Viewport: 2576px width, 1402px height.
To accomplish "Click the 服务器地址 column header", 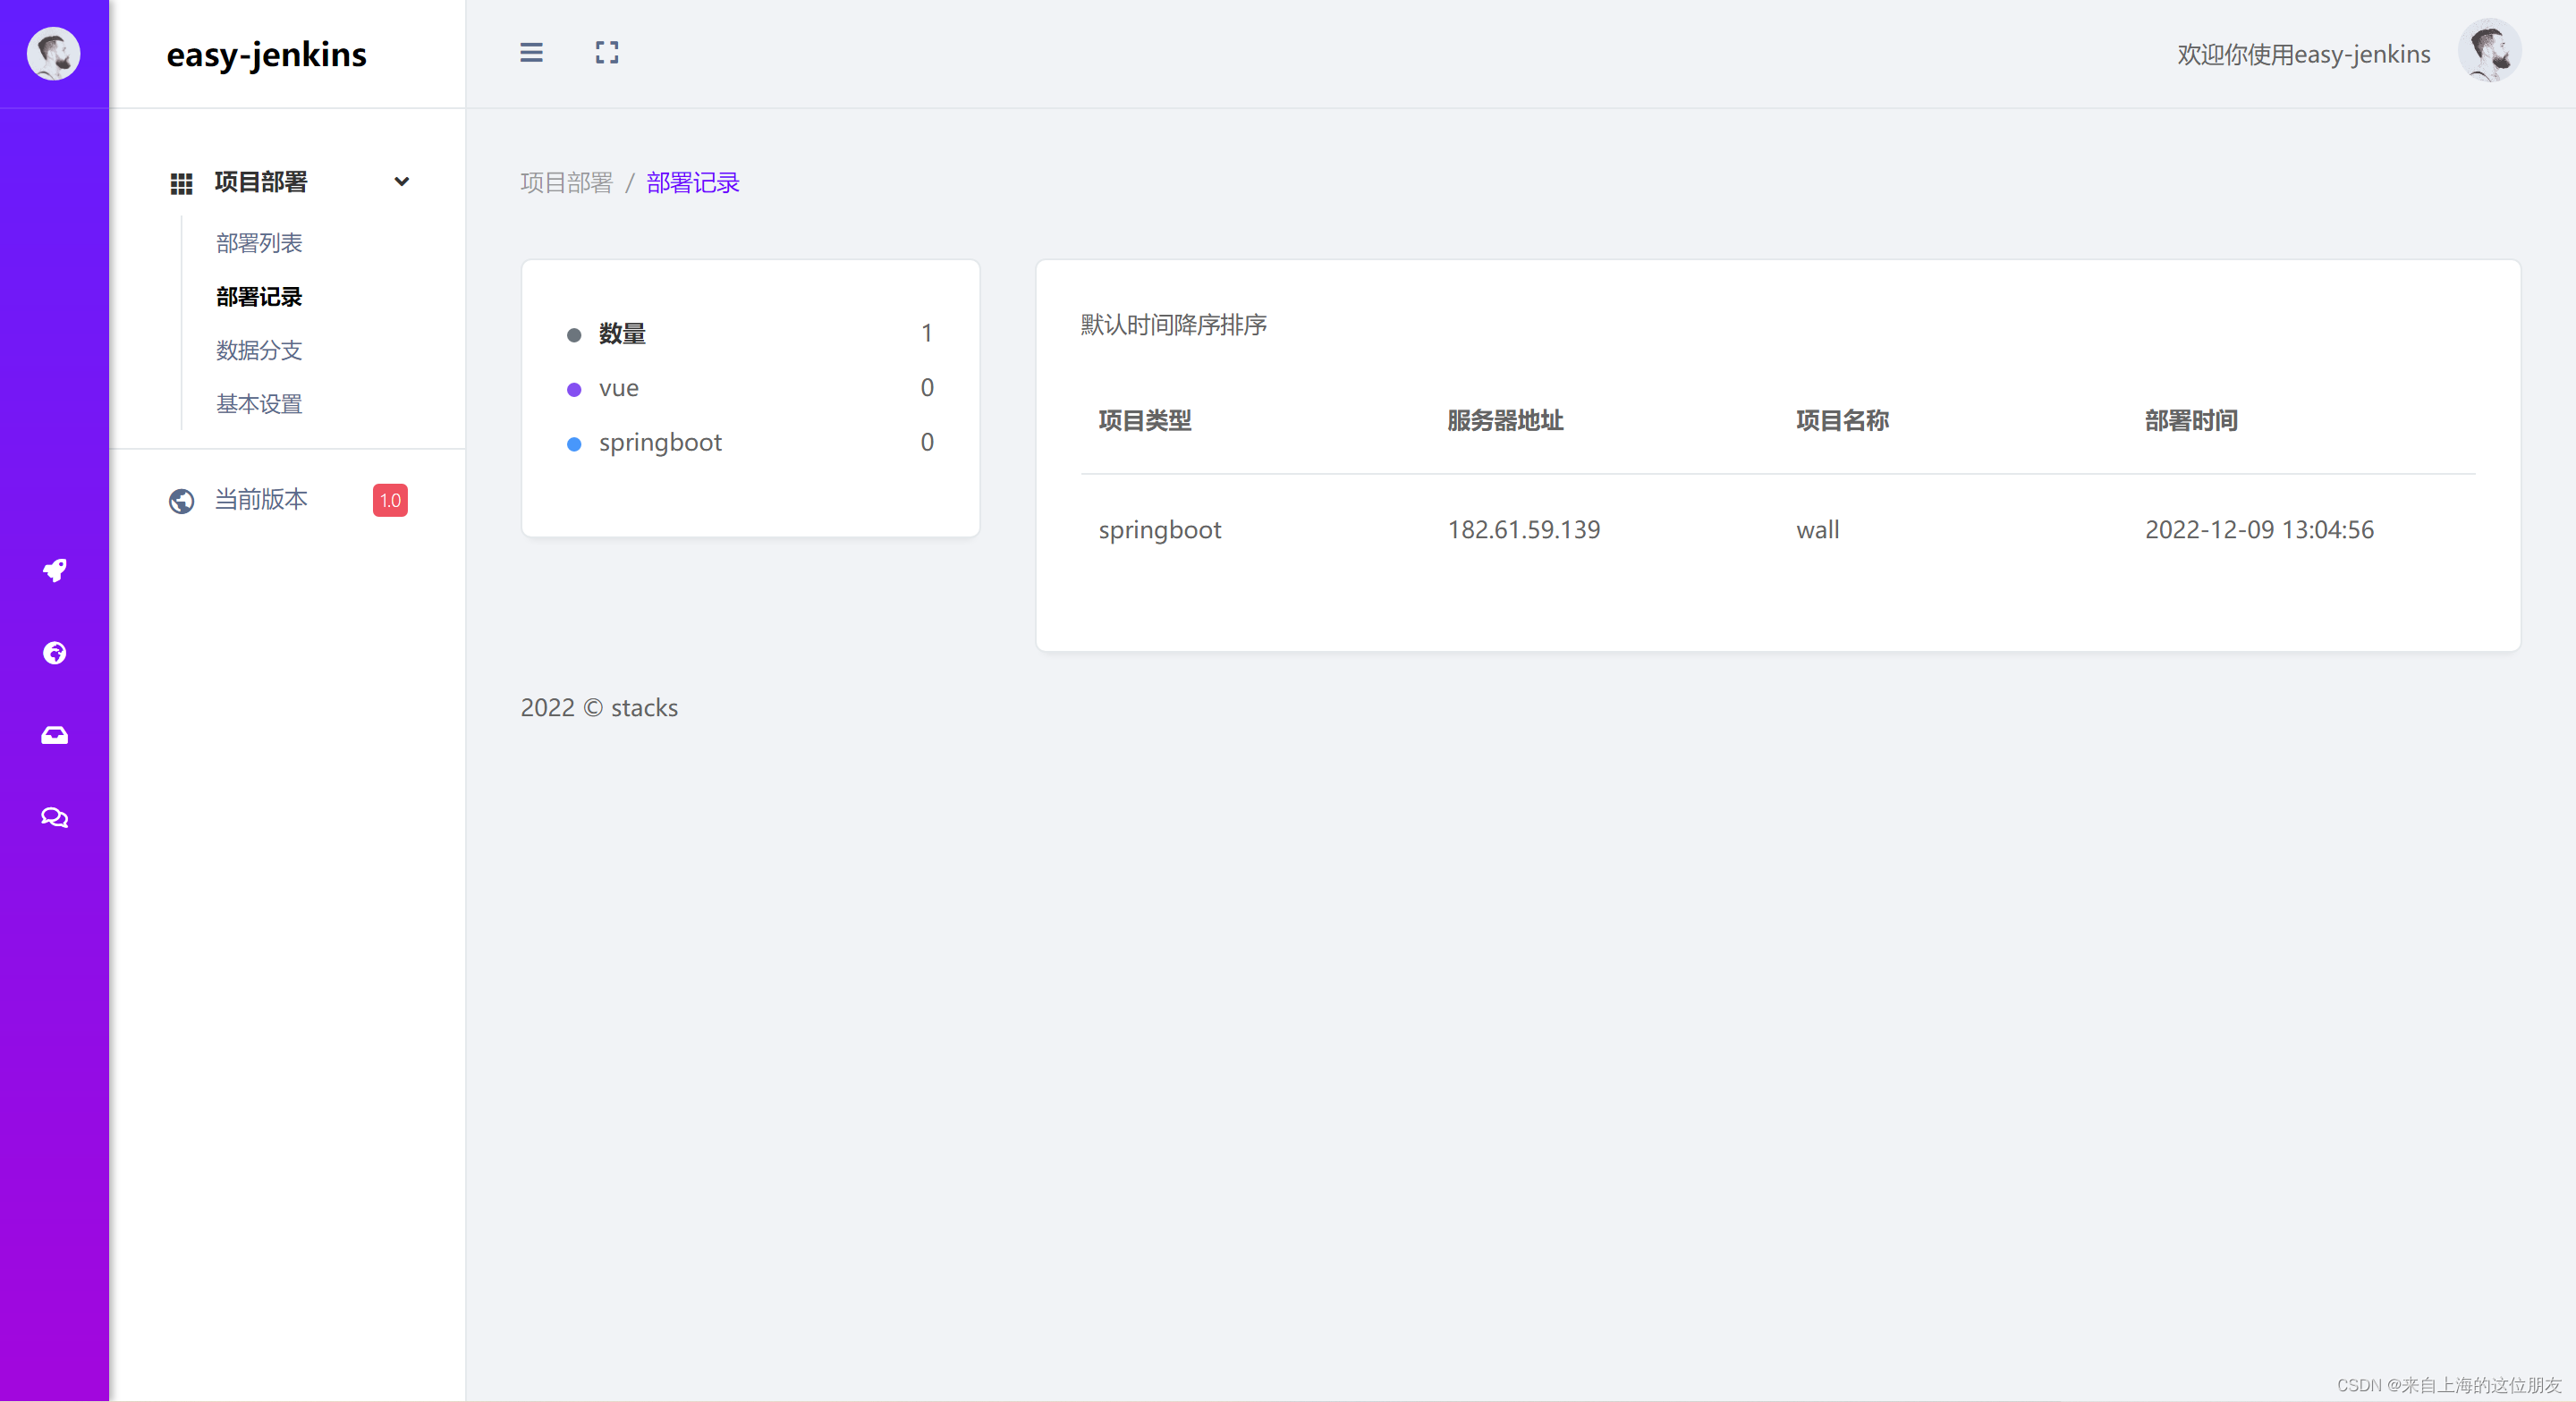I will [x=1505, y=420].
